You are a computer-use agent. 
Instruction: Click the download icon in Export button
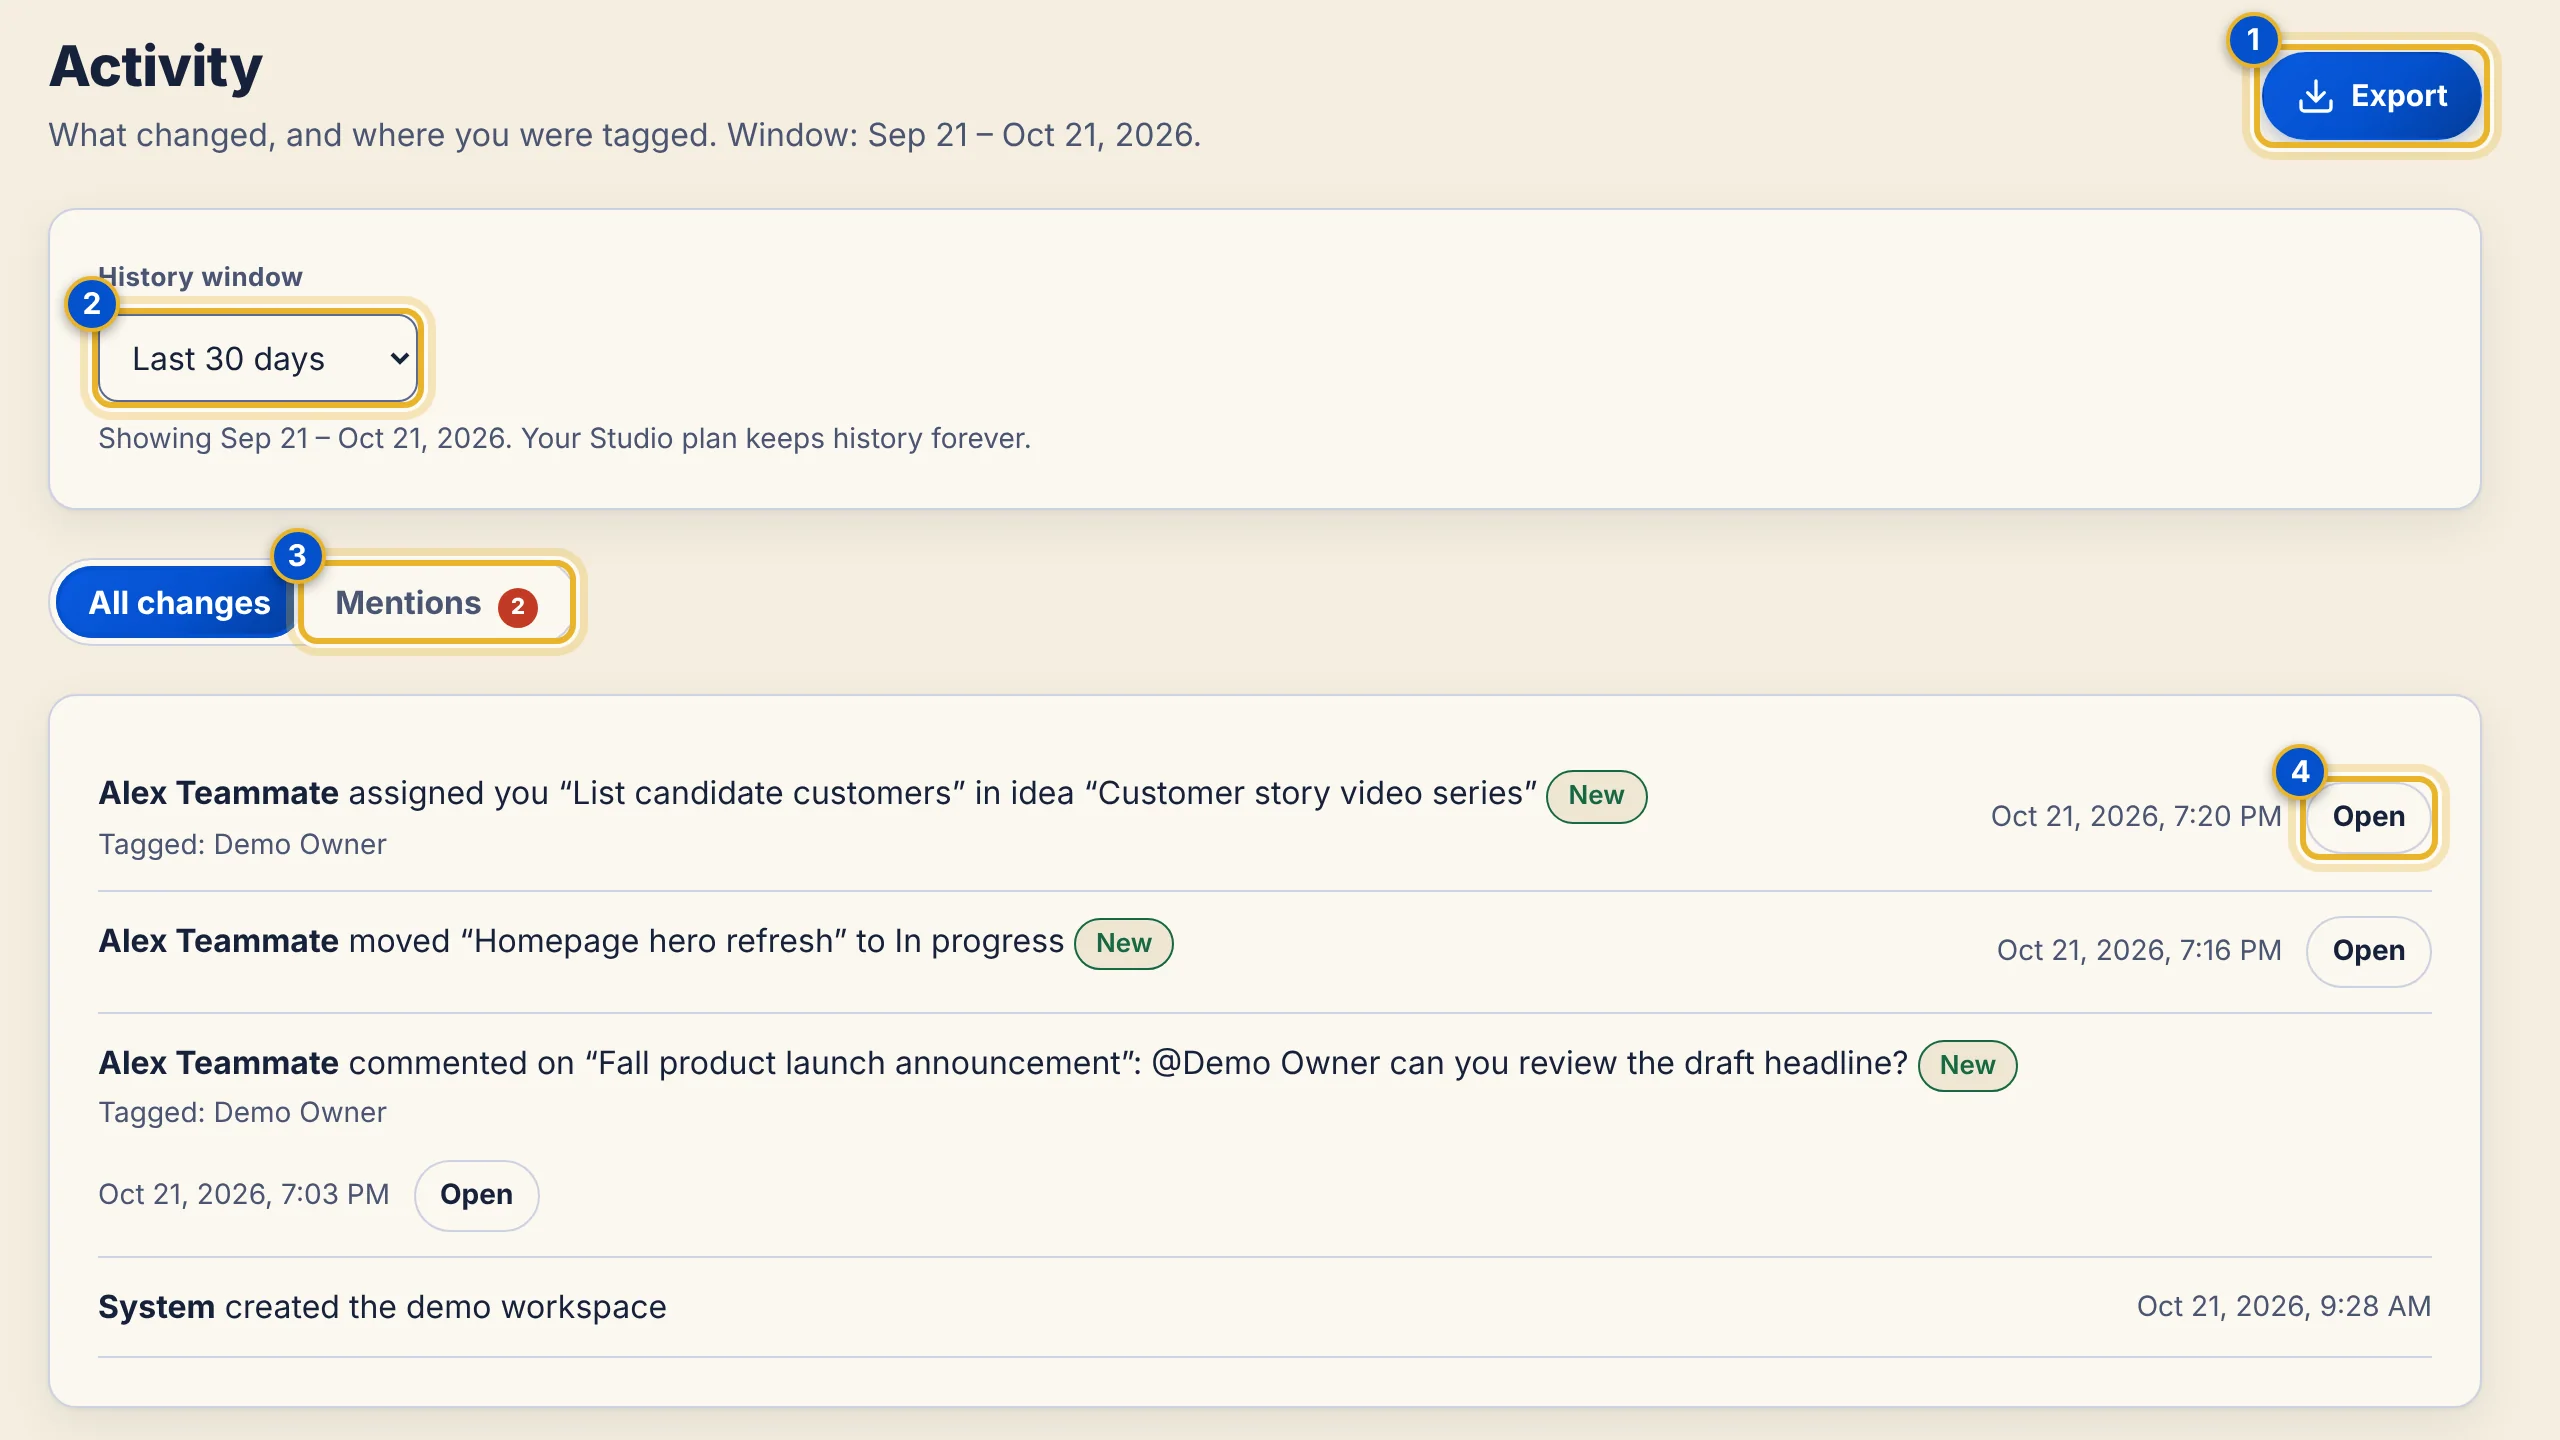click(x=2315, y=96)
